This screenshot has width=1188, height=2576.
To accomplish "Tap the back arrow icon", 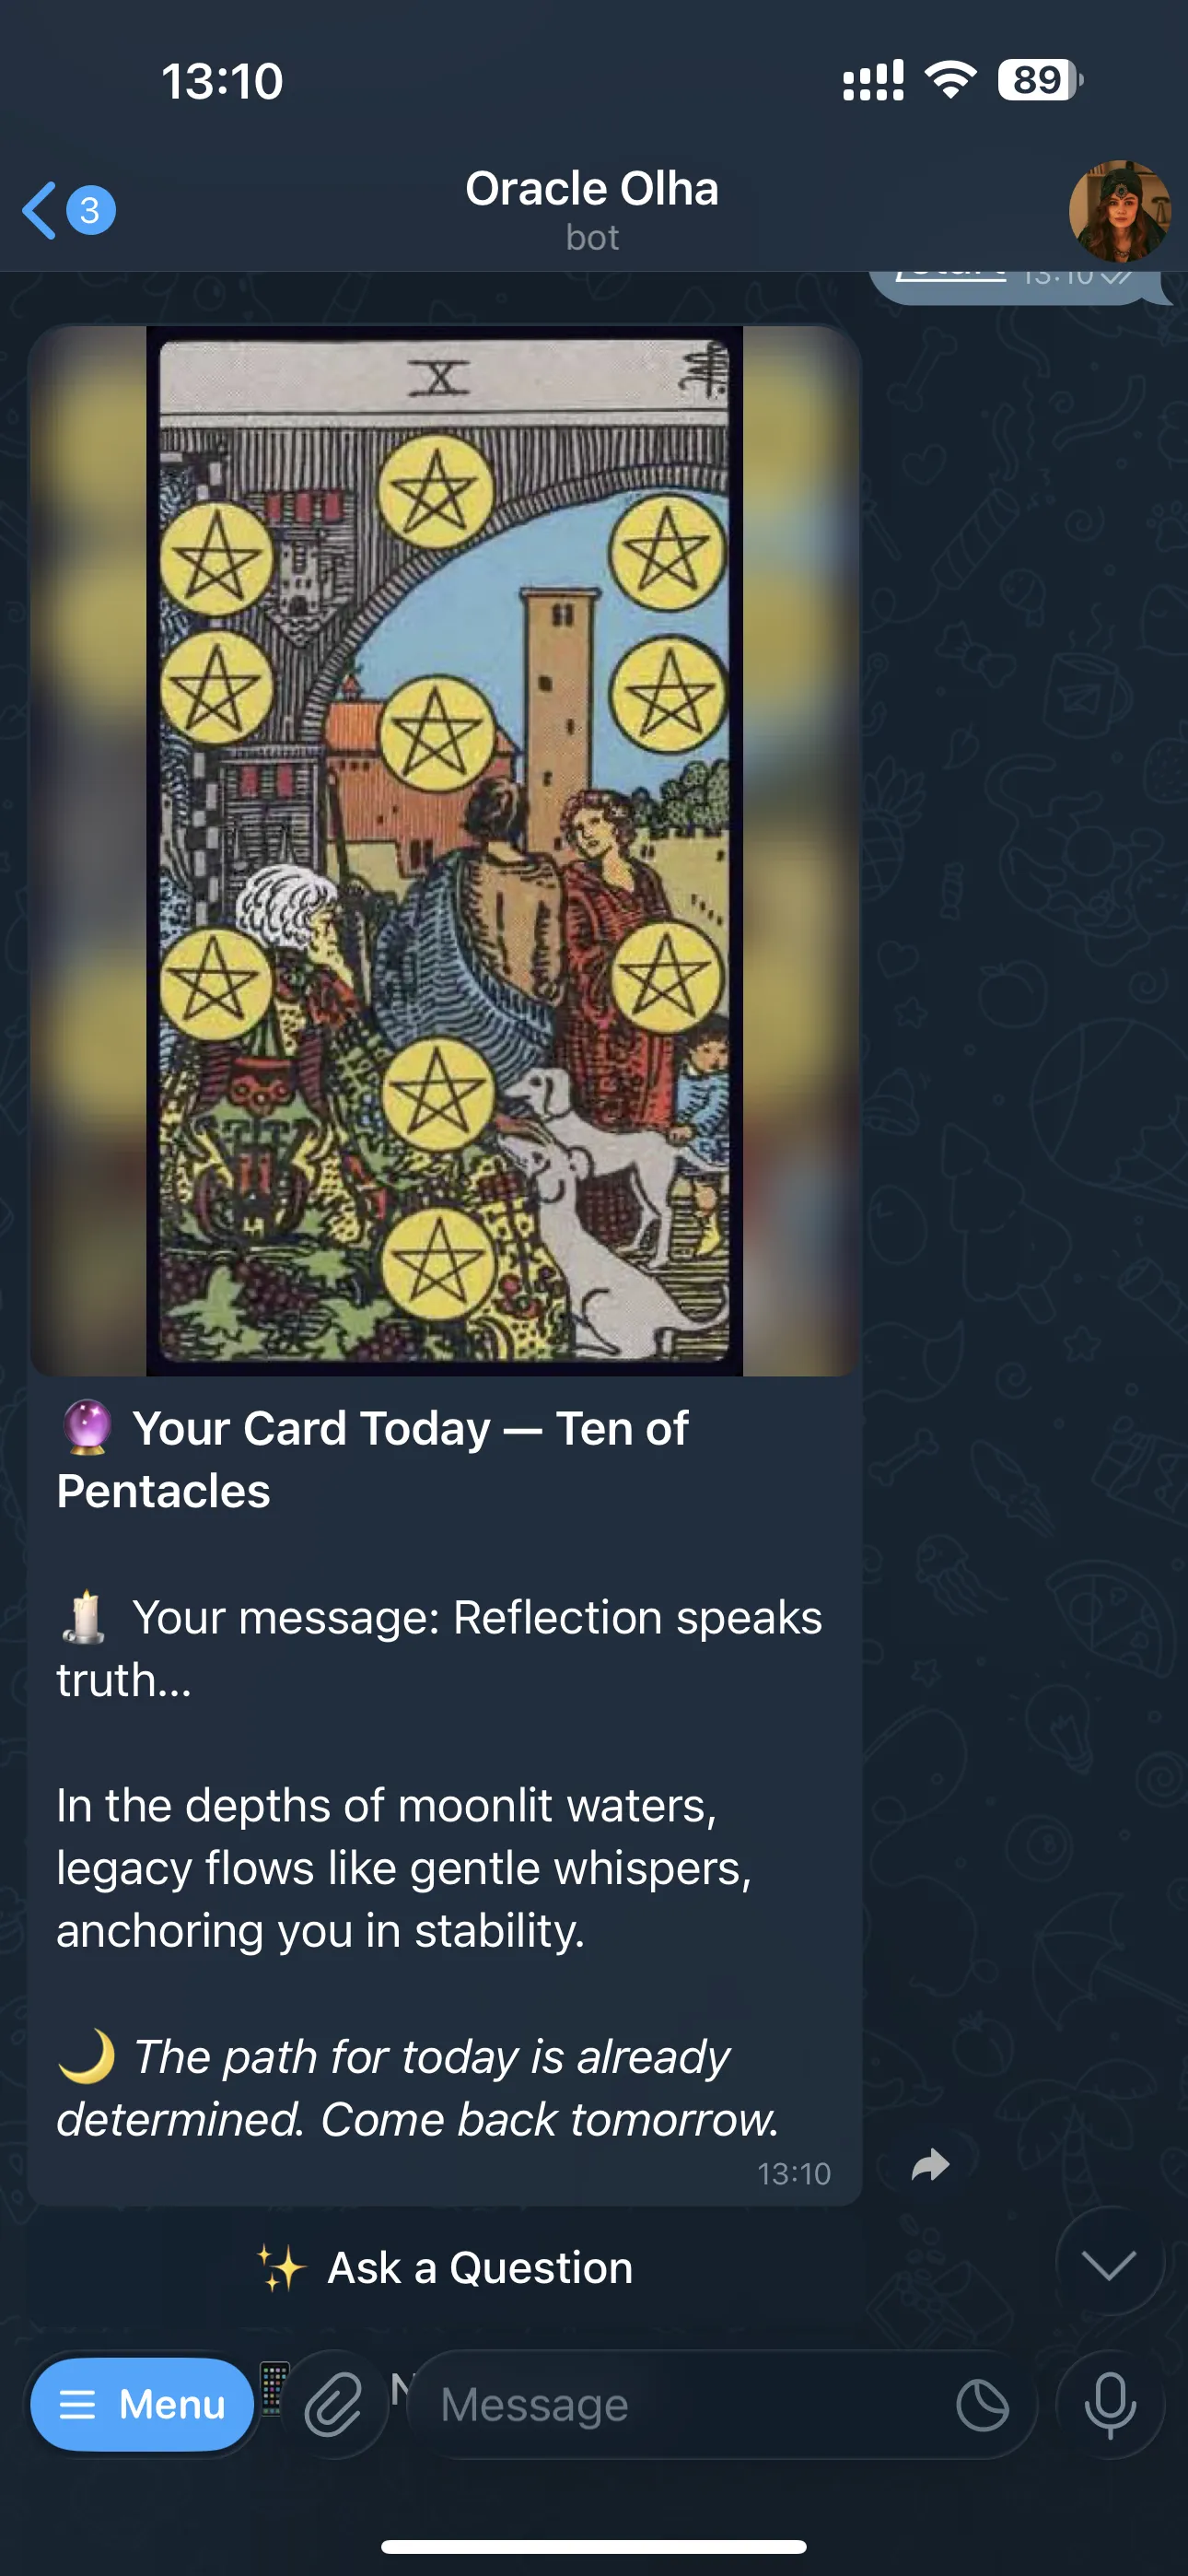I will pos(40,210).
